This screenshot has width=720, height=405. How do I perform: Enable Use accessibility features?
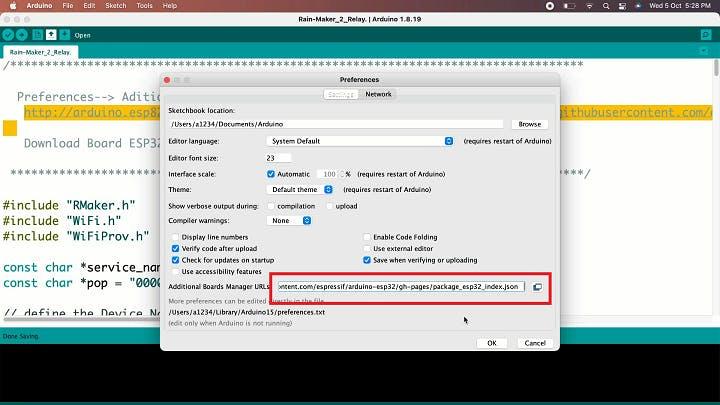(175, 271)
